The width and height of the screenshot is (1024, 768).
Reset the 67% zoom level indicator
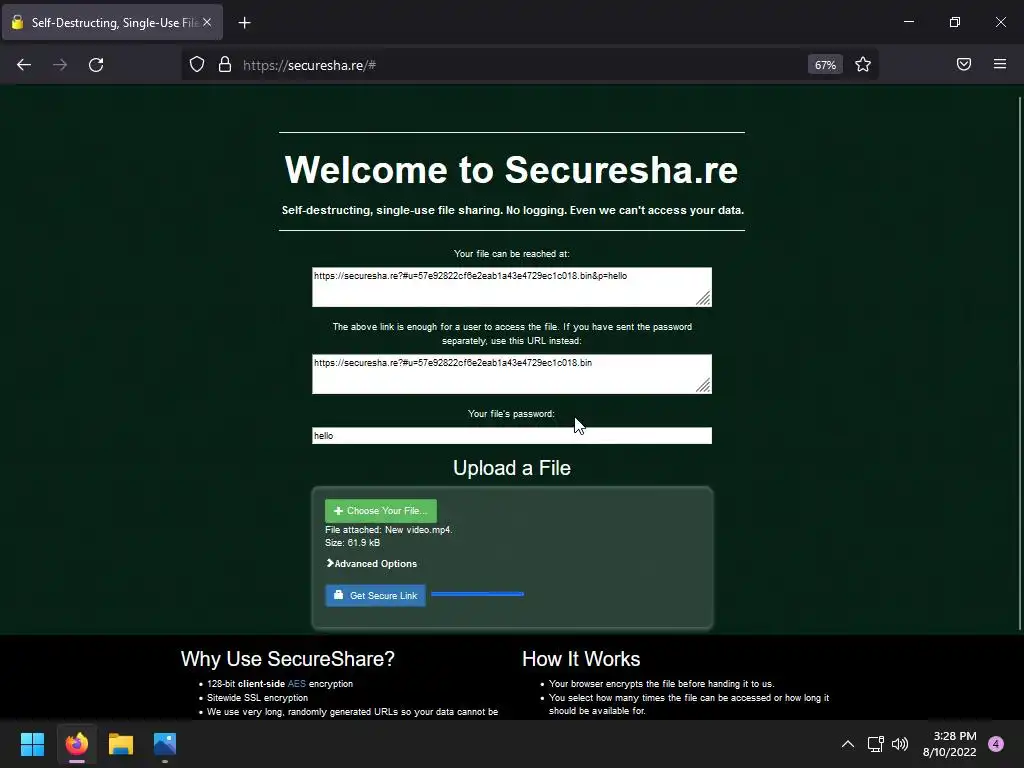coord(825,65)
